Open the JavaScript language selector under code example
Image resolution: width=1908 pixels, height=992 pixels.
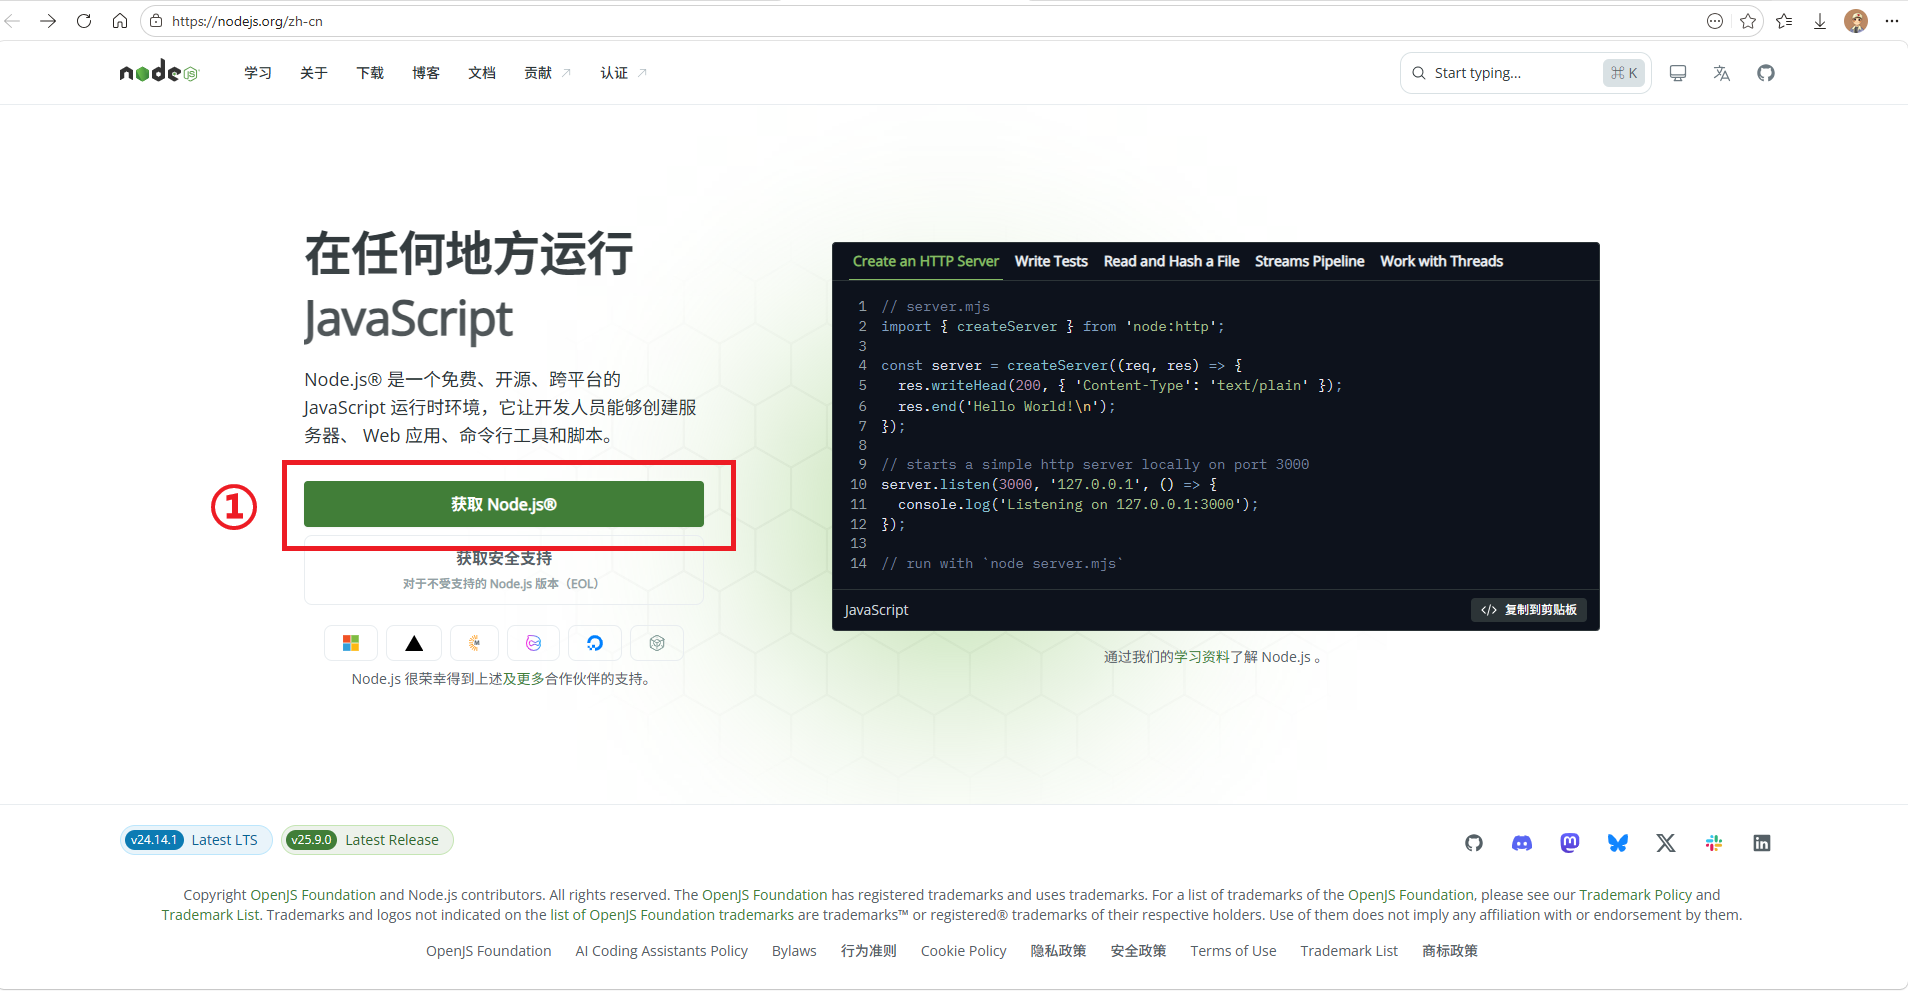pyautogui.click(x=875, y=610)
